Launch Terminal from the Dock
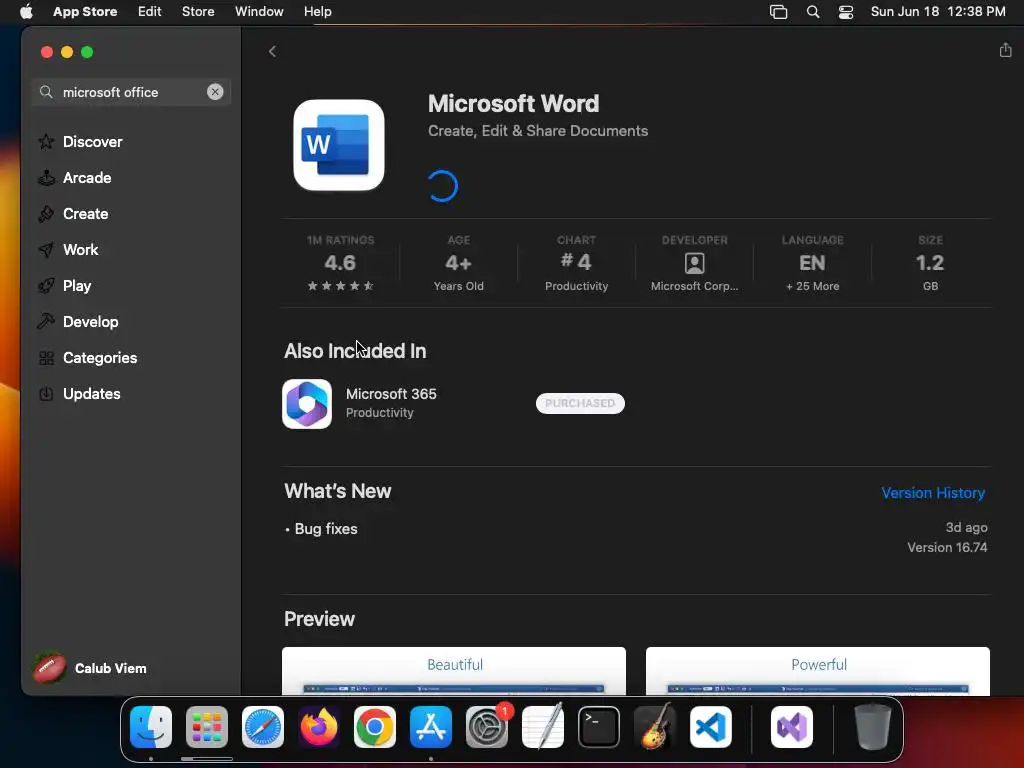1024x768 pixels. pyautogui.click(x=599, y=727)
